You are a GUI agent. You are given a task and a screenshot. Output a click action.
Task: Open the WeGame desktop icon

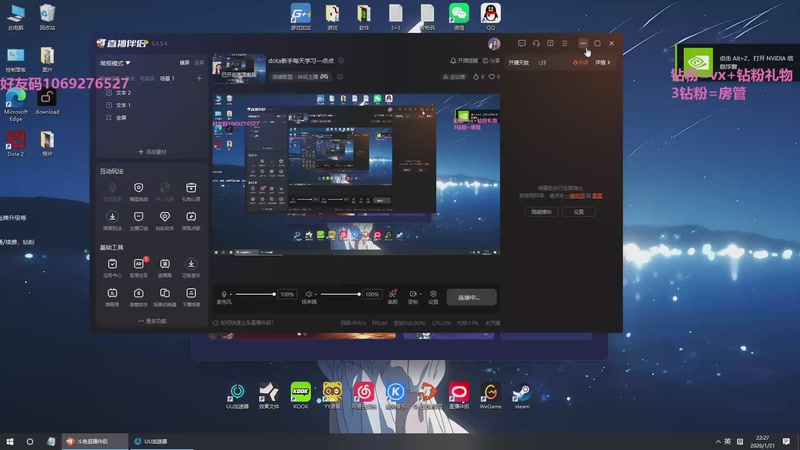coord(490,395)
